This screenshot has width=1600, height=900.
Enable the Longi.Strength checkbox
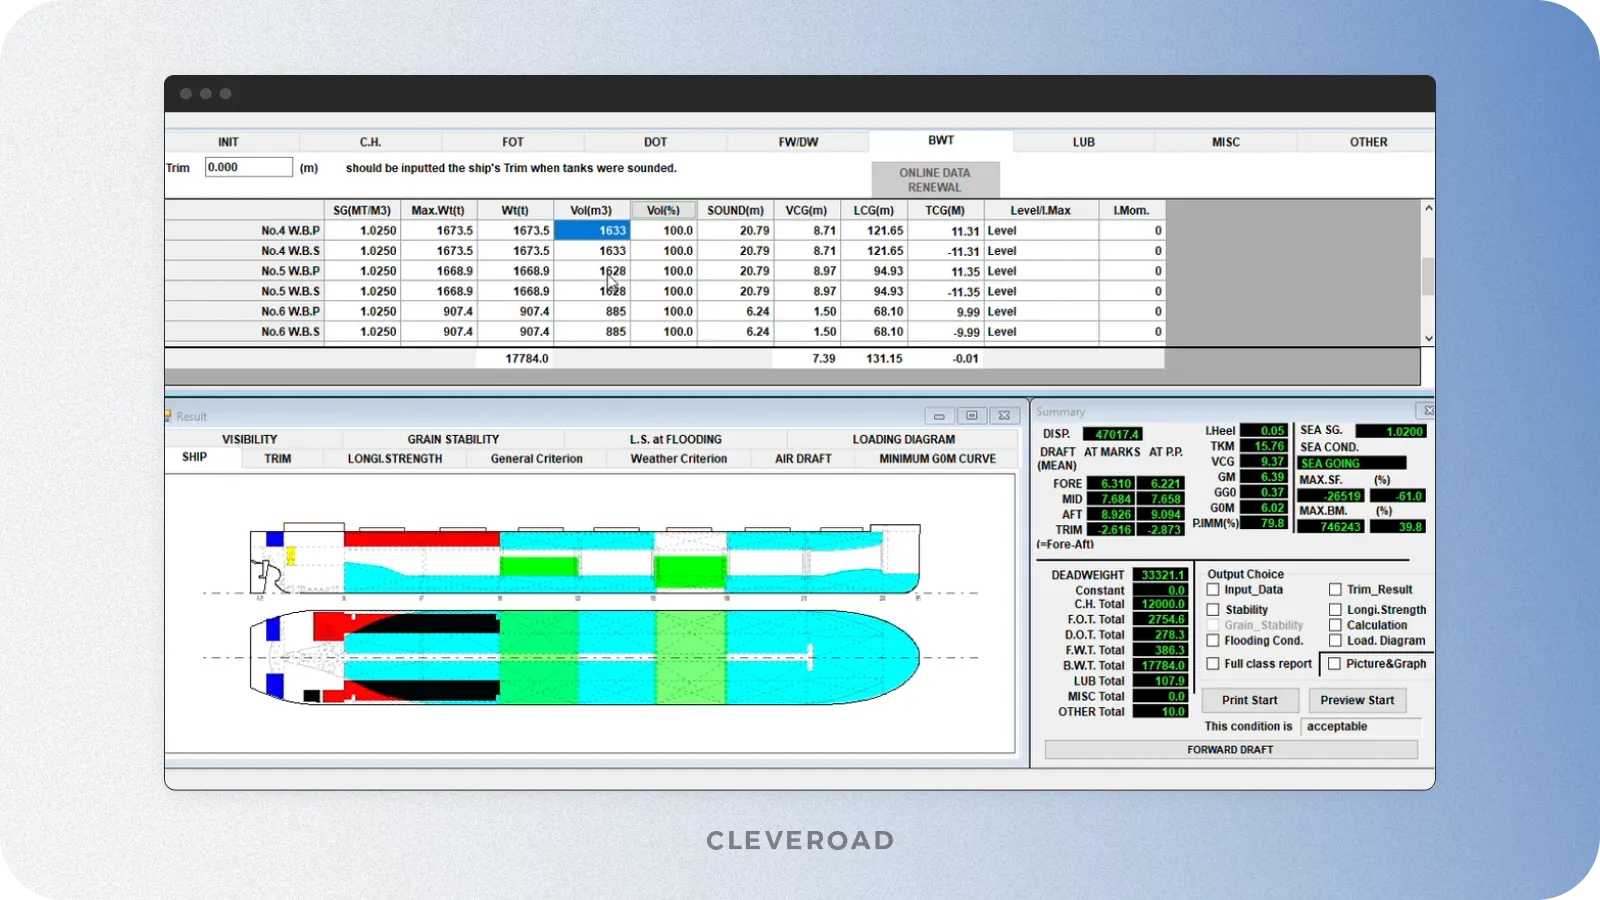(1335, 610)
